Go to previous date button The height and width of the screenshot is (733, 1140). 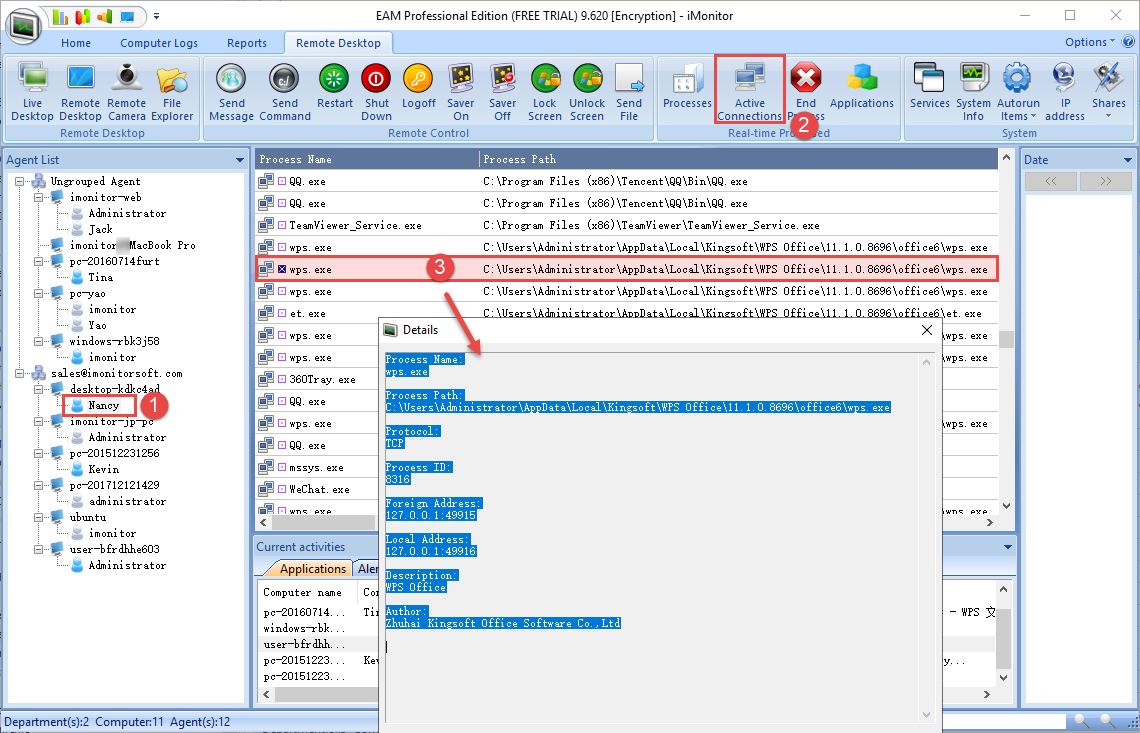pos(1051,181)
